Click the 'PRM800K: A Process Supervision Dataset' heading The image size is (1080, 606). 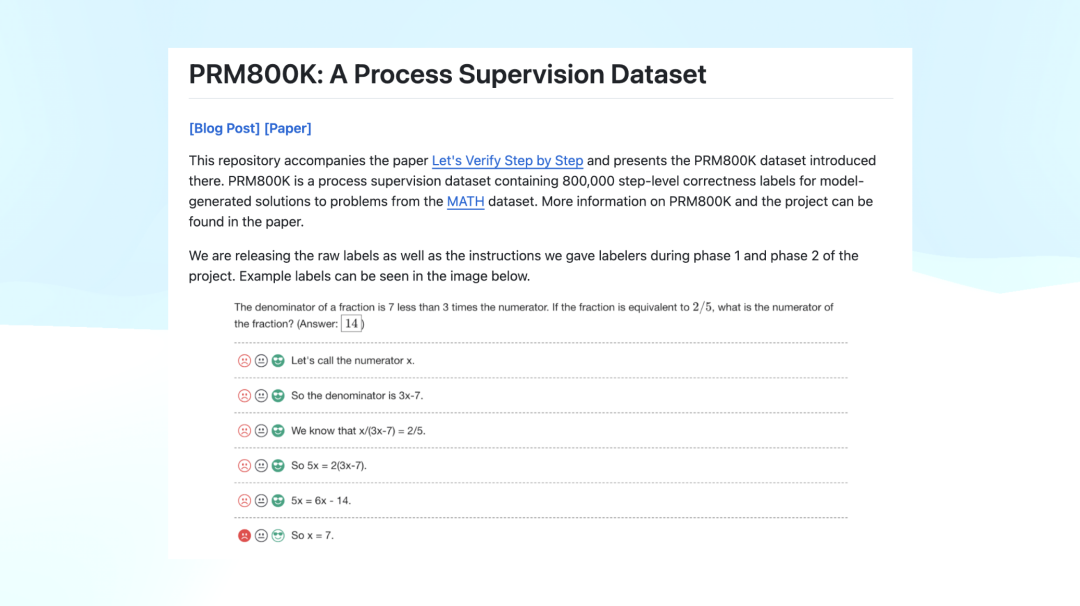447,74
